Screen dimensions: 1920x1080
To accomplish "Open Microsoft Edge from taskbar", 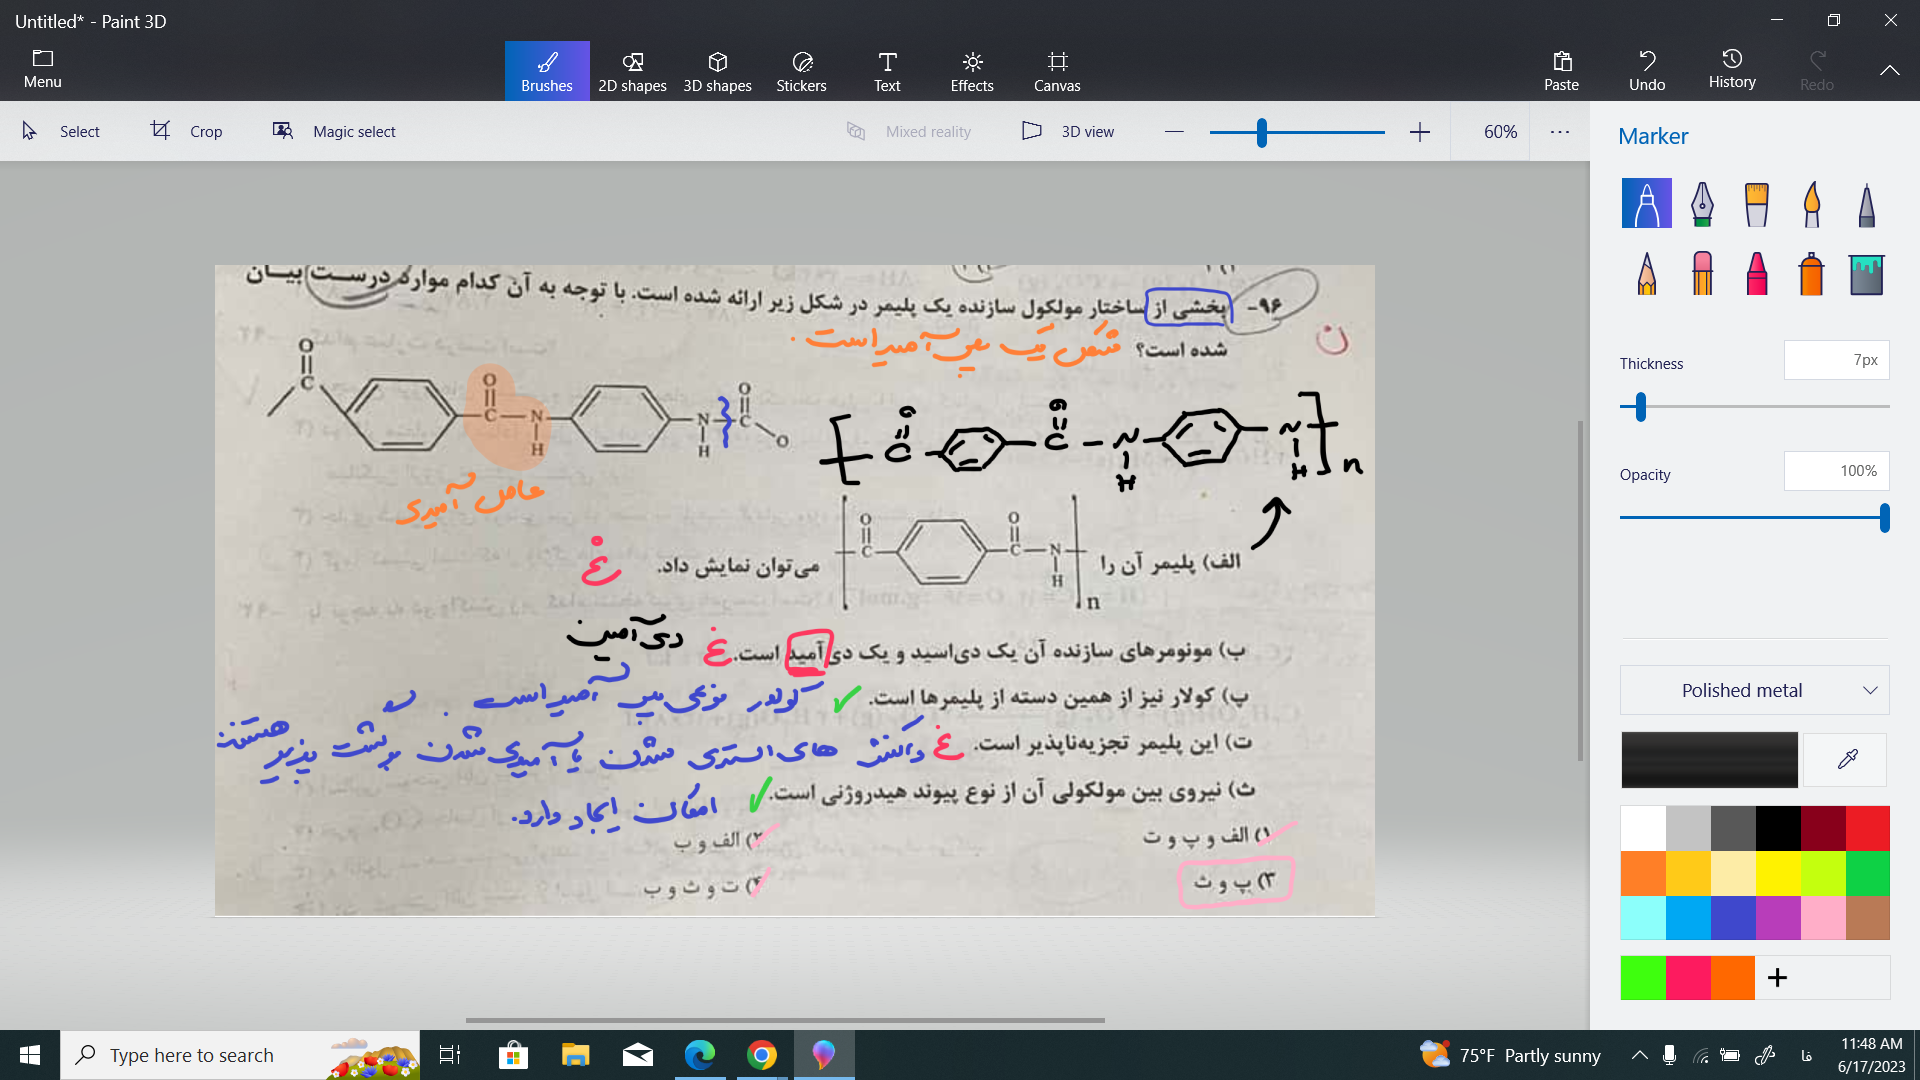I will [700, 1055].
